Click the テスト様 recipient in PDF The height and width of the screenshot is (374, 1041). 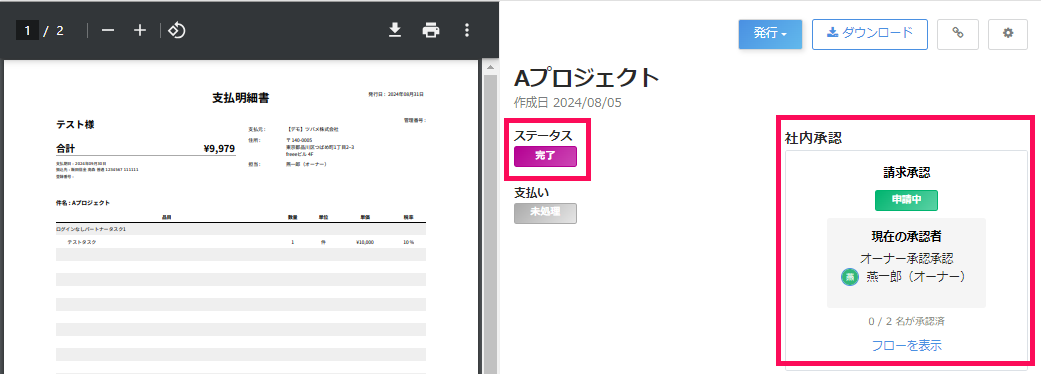(x=75, y=125)
